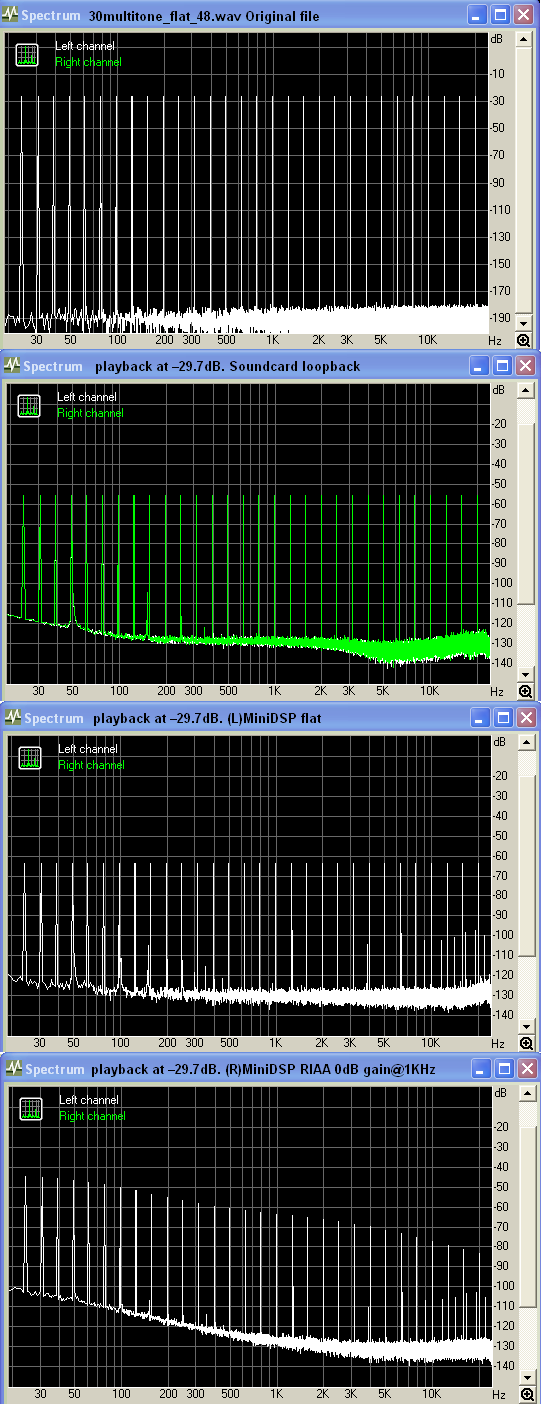Click 'Left channel' legend in MiniDSP RIAA window
Viewport: 541px width, 1407px height.
click(x=88, y=1099)
